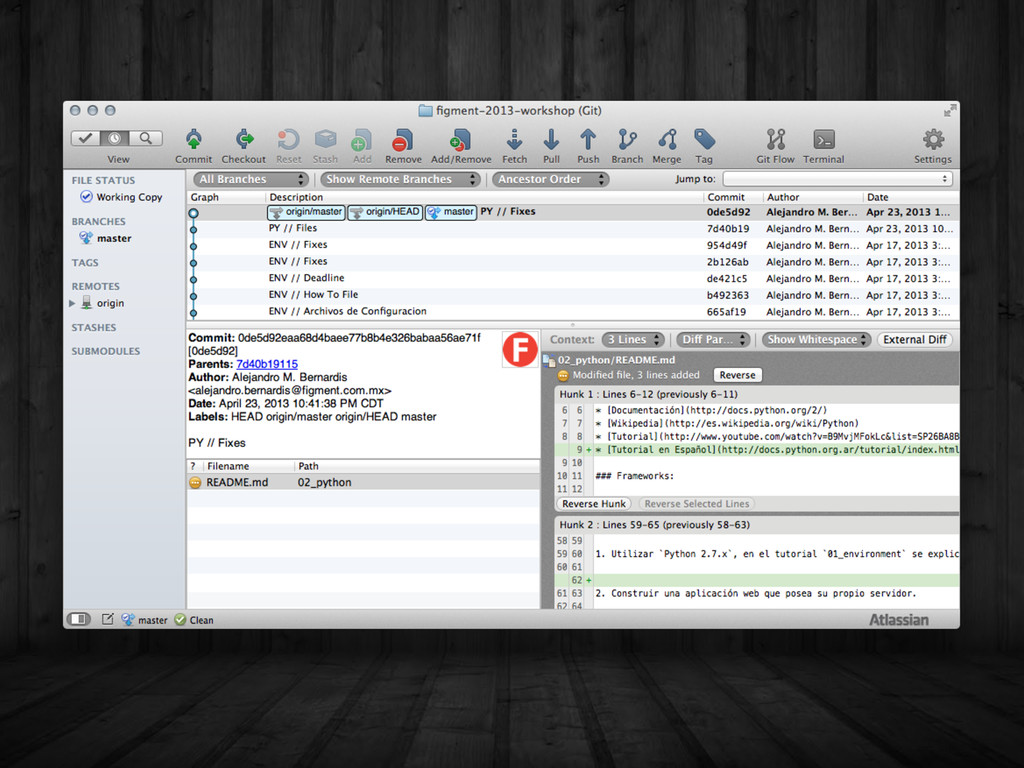Click master branch icon in status bar
This screenshot has height=768, width=1024.
pyautogui.click(x=128, y=619)
